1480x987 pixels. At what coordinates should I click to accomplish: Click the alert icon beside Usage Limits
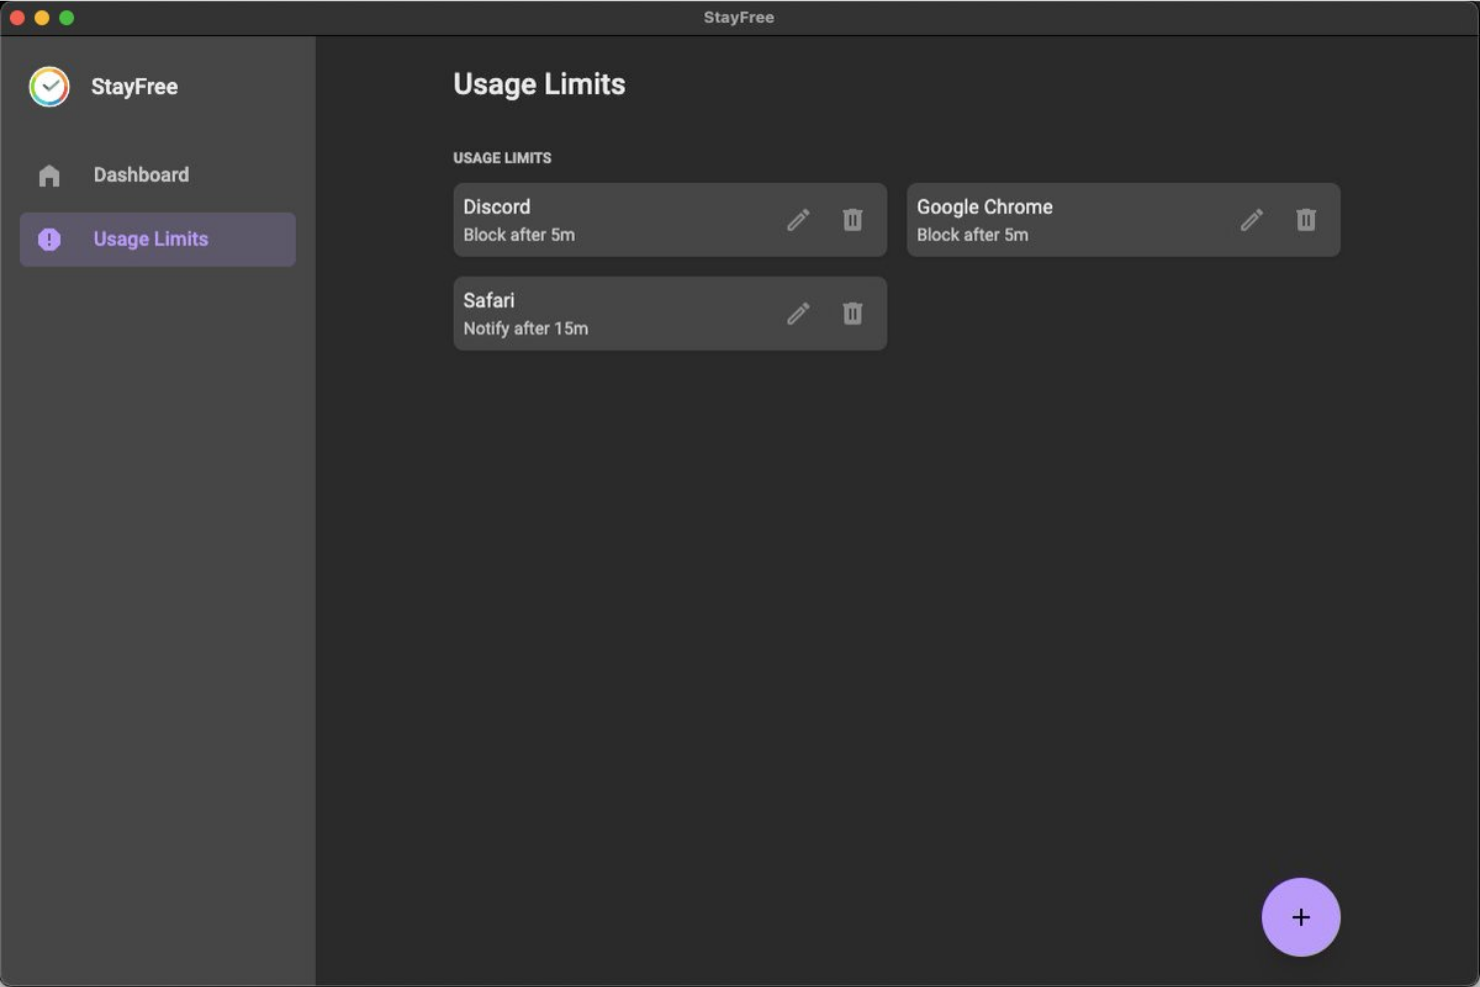(48, 239)
